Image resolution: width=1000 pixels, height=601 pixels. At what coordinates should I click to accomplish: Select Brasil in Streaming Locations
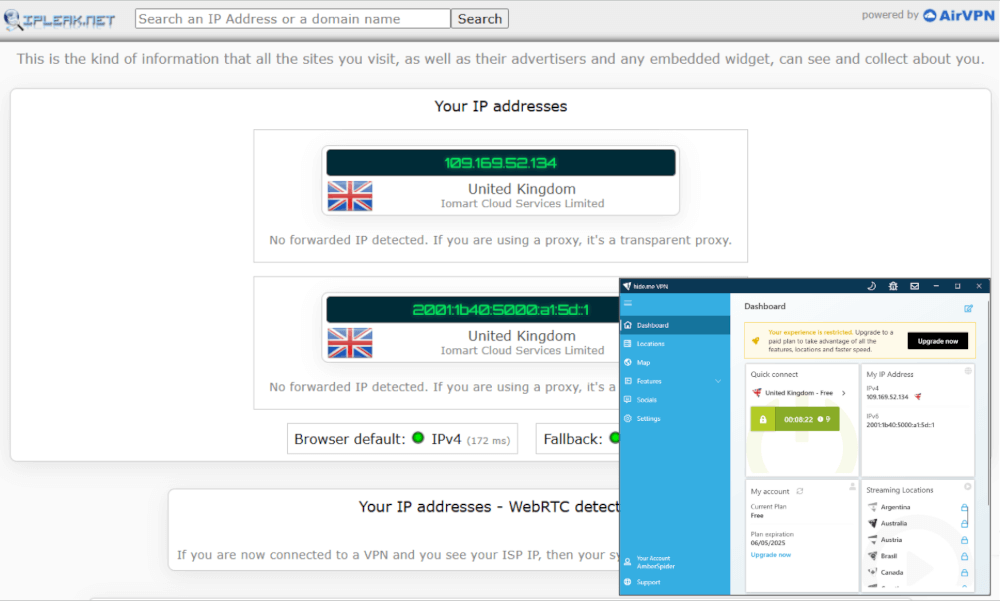888,556
